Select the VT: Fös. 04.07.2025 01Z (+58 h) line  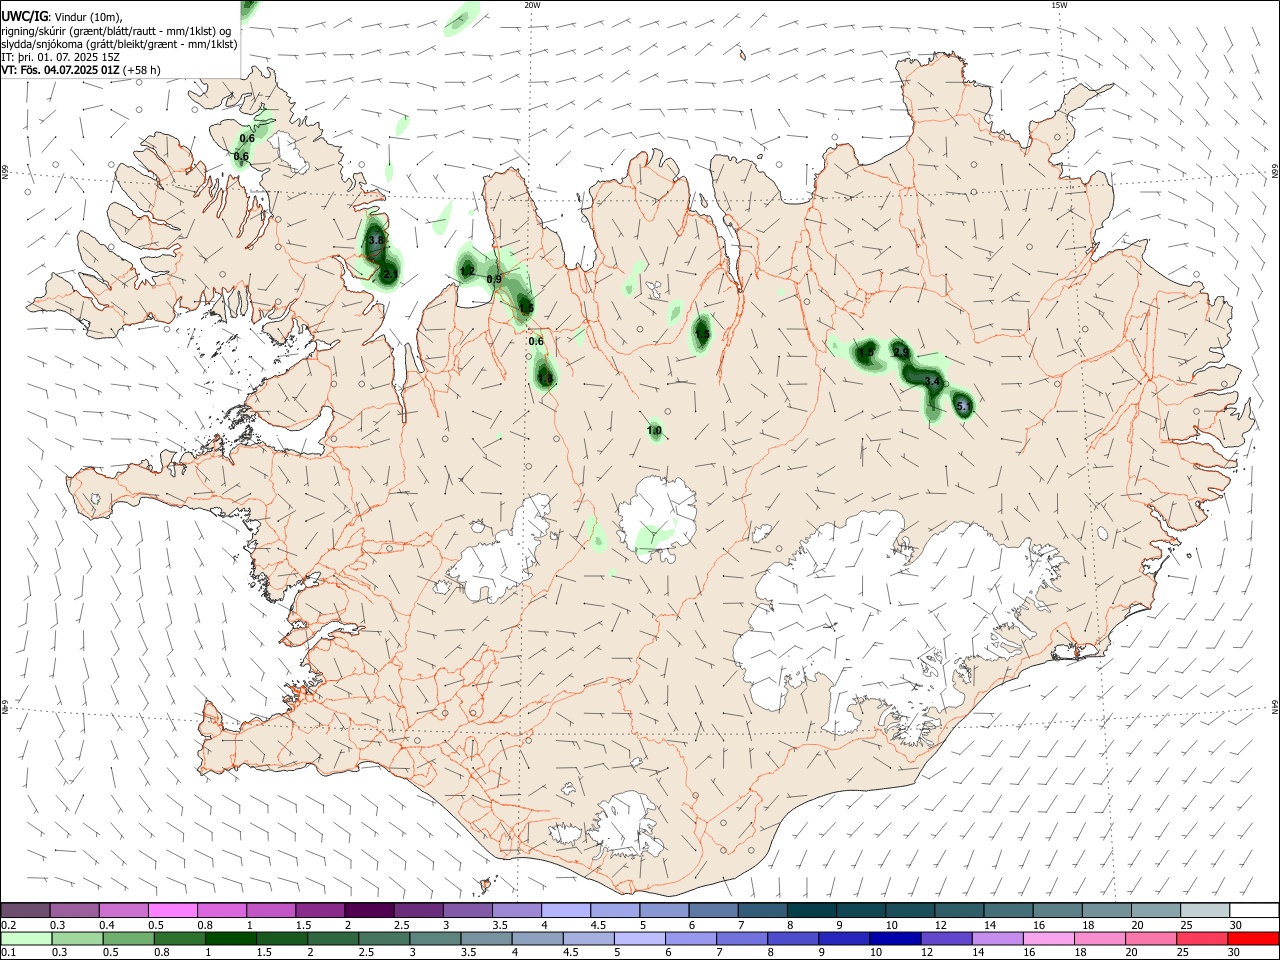81,70
